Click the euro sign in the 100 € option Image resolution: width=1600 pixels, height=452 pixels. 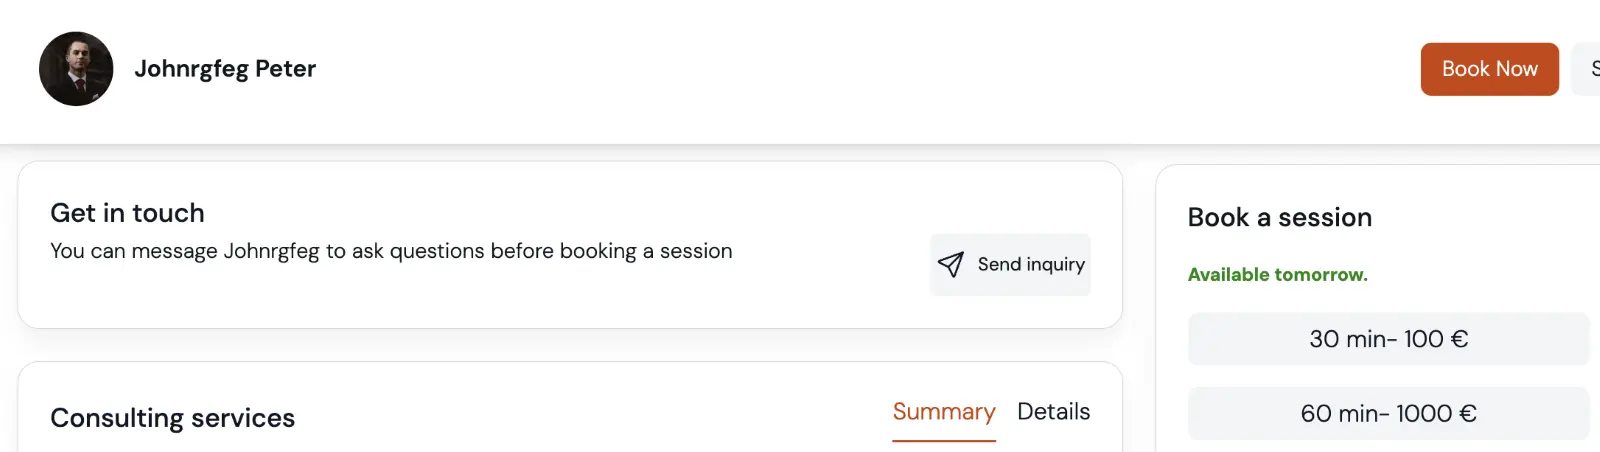1459,339
